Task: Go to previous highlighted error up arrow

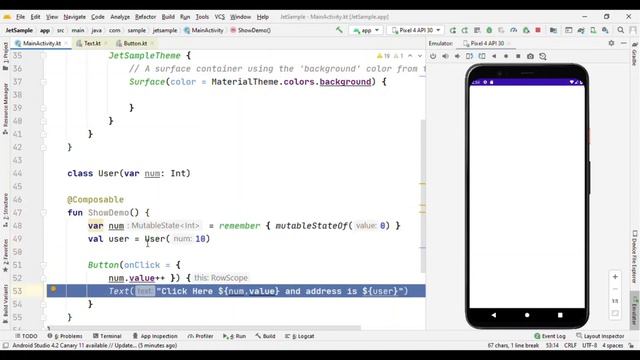Action: pos(410,56)
